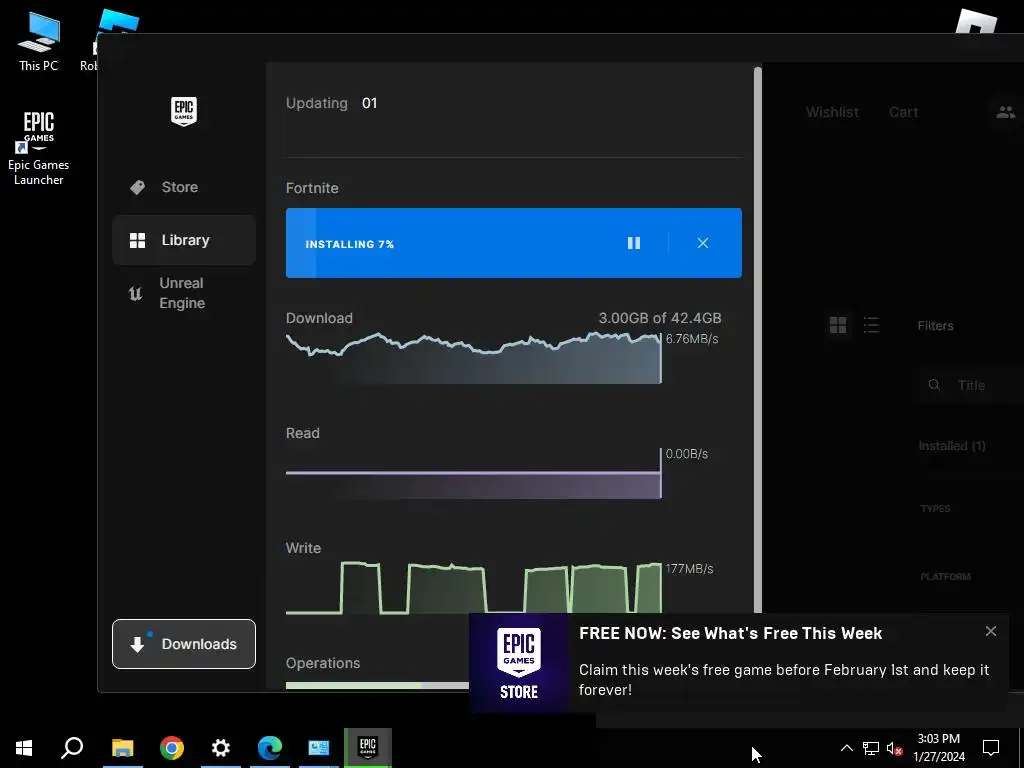
Task: Click the Download speed graph
Action: (473, 358)
